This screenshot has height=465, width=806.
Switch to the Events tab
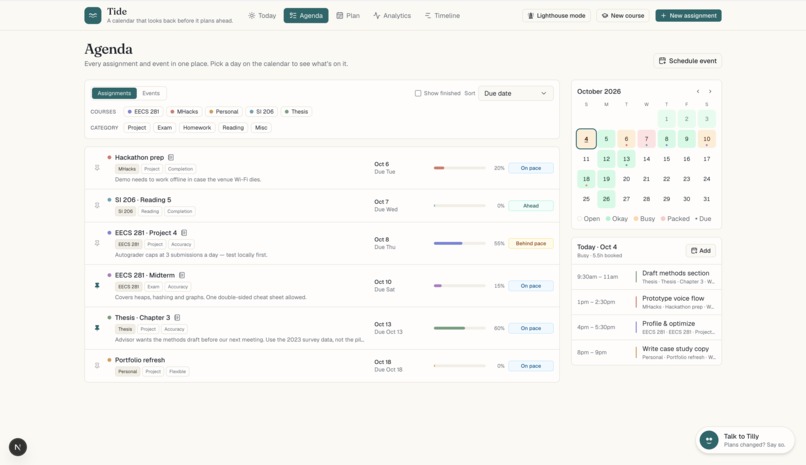pos(151,93)
